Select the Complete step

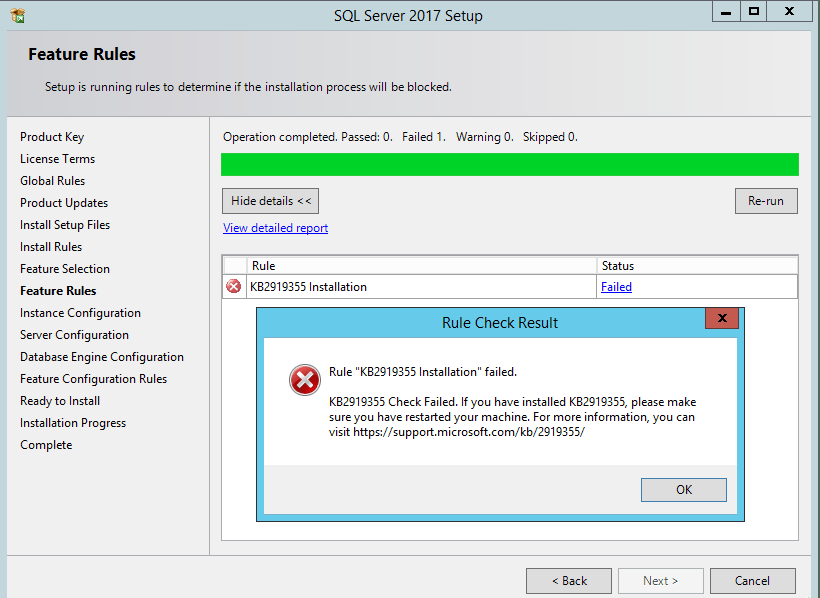46,445
